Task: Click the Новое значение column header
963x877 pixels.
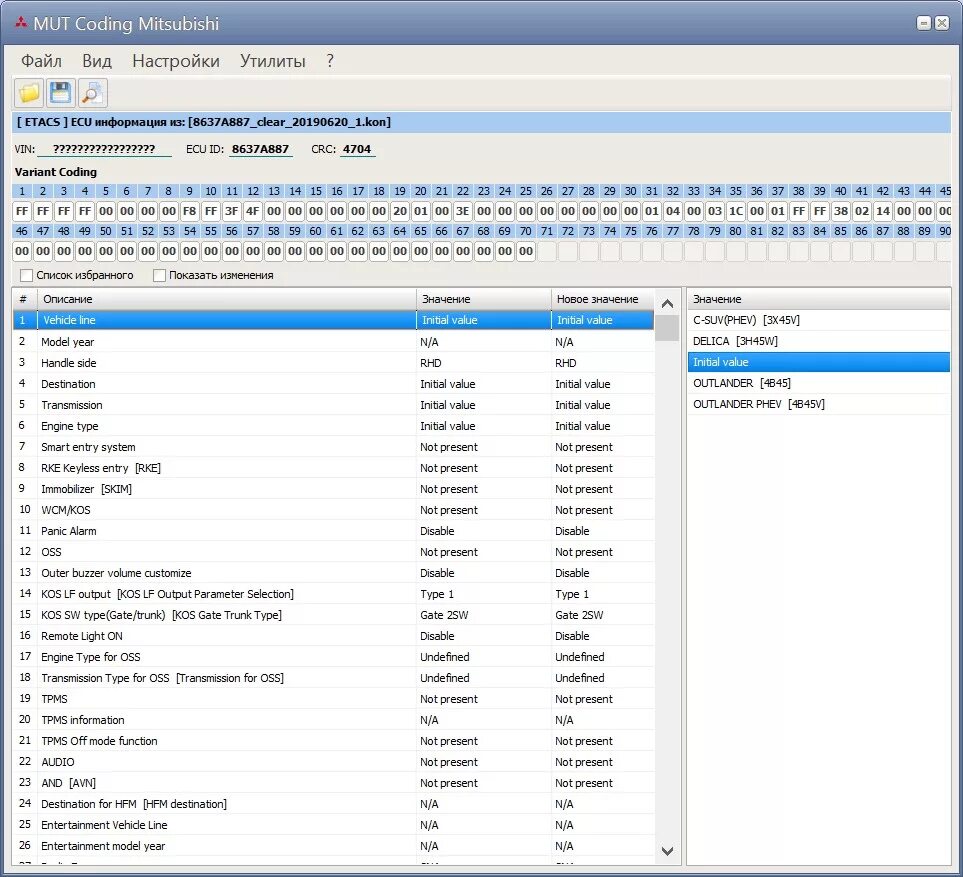Action: (602, 299)
